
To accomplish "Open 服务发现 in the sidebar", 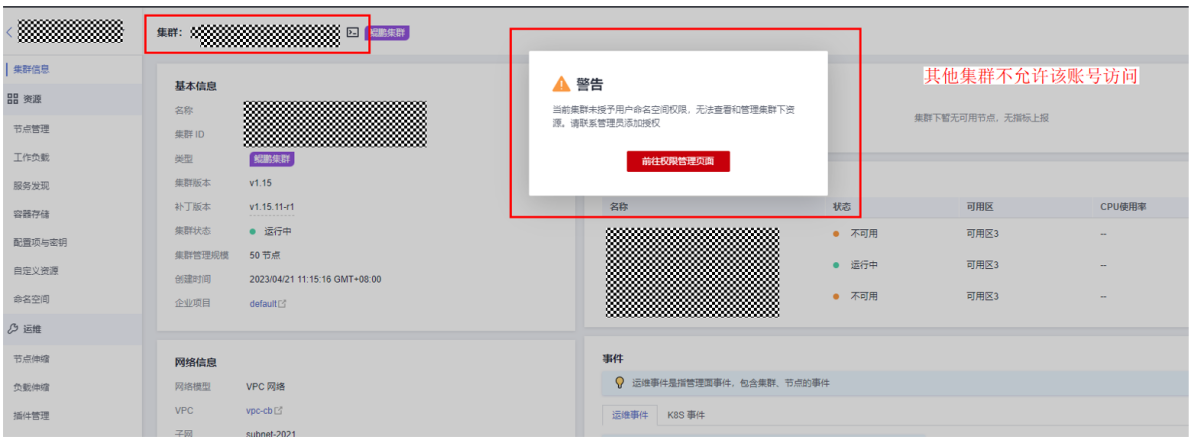I will coord(32,185).
